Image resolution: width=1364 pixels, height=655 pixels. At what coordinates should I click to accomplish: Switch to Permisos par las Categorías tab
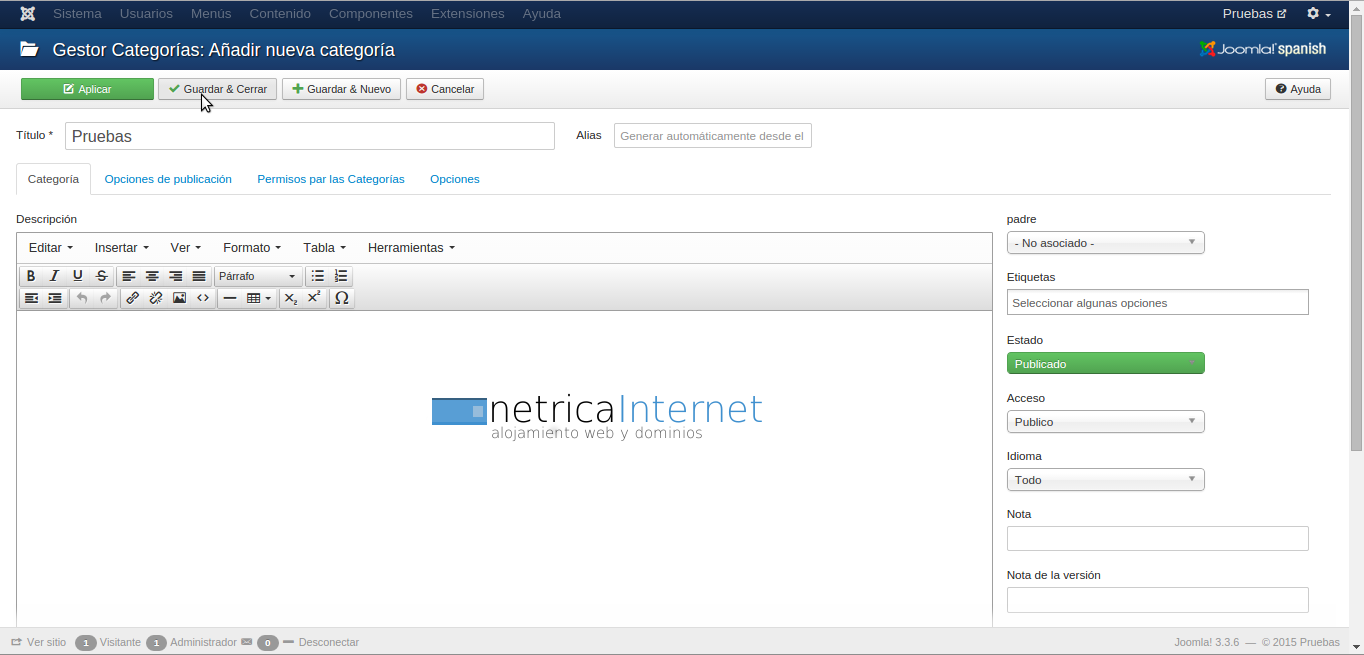(331, 179)
